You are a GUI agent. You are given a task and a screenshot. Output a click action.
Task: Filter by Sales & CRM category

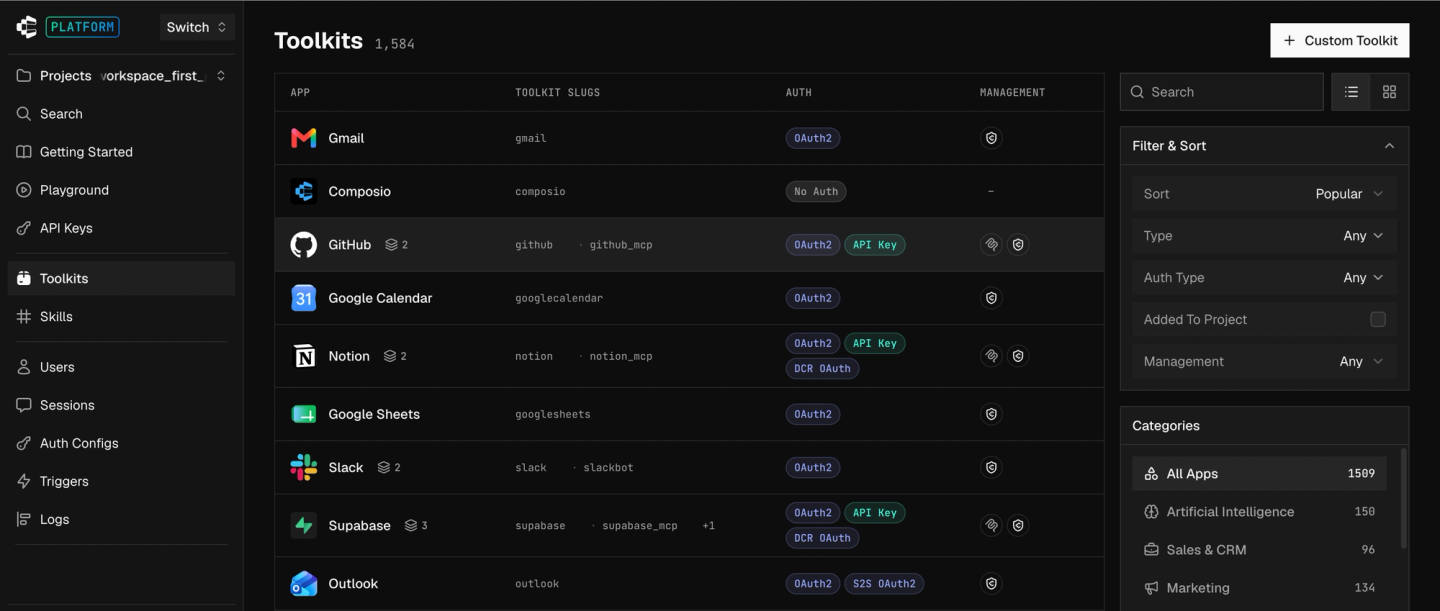(1259, 549)
